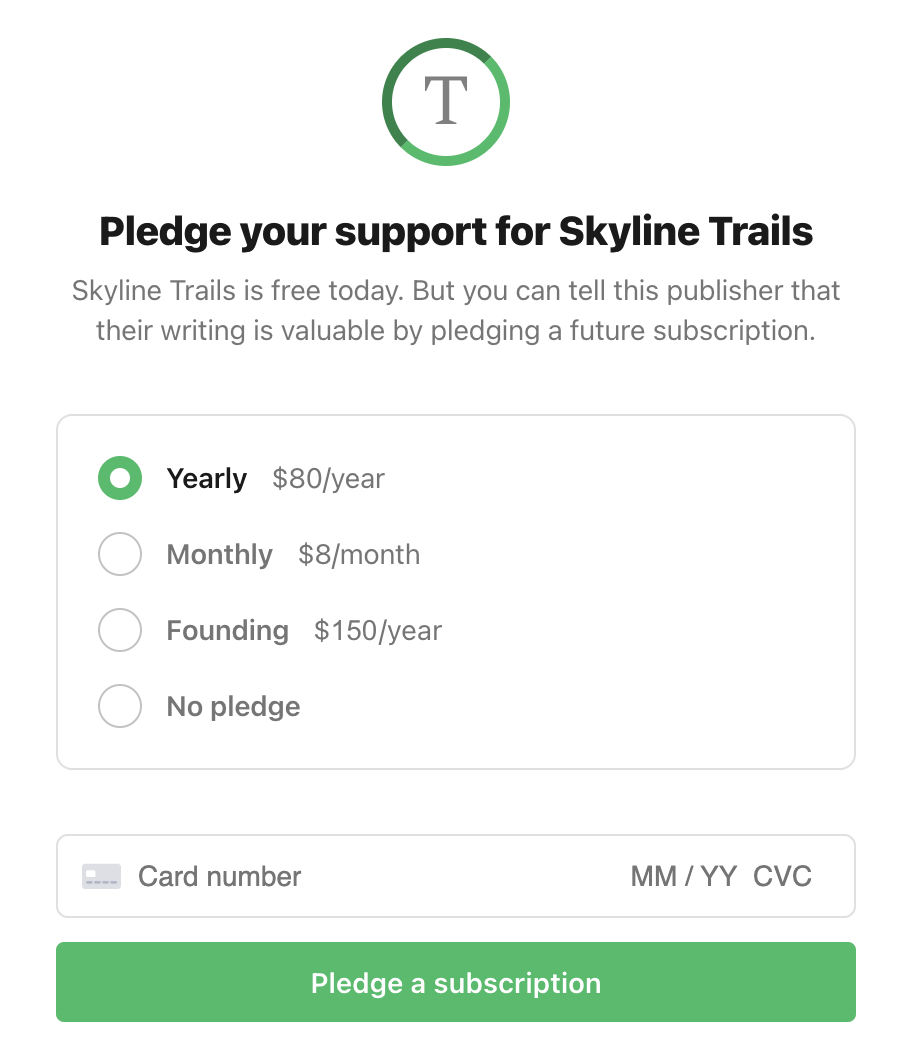The image size is (904, 1044).
Task: Select the Monthly radio button
Action: (120, 554)
